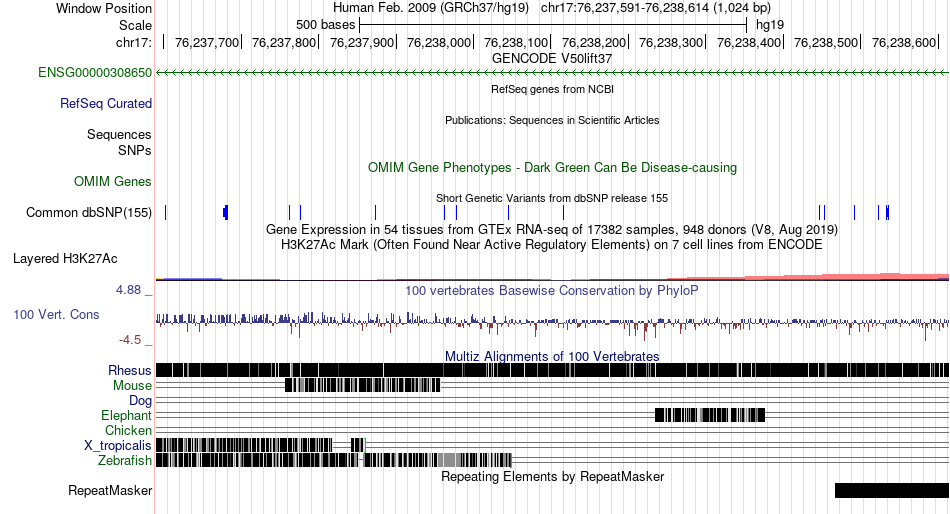Open the Layered H3K27Ac track label

(x=65, y=259)
